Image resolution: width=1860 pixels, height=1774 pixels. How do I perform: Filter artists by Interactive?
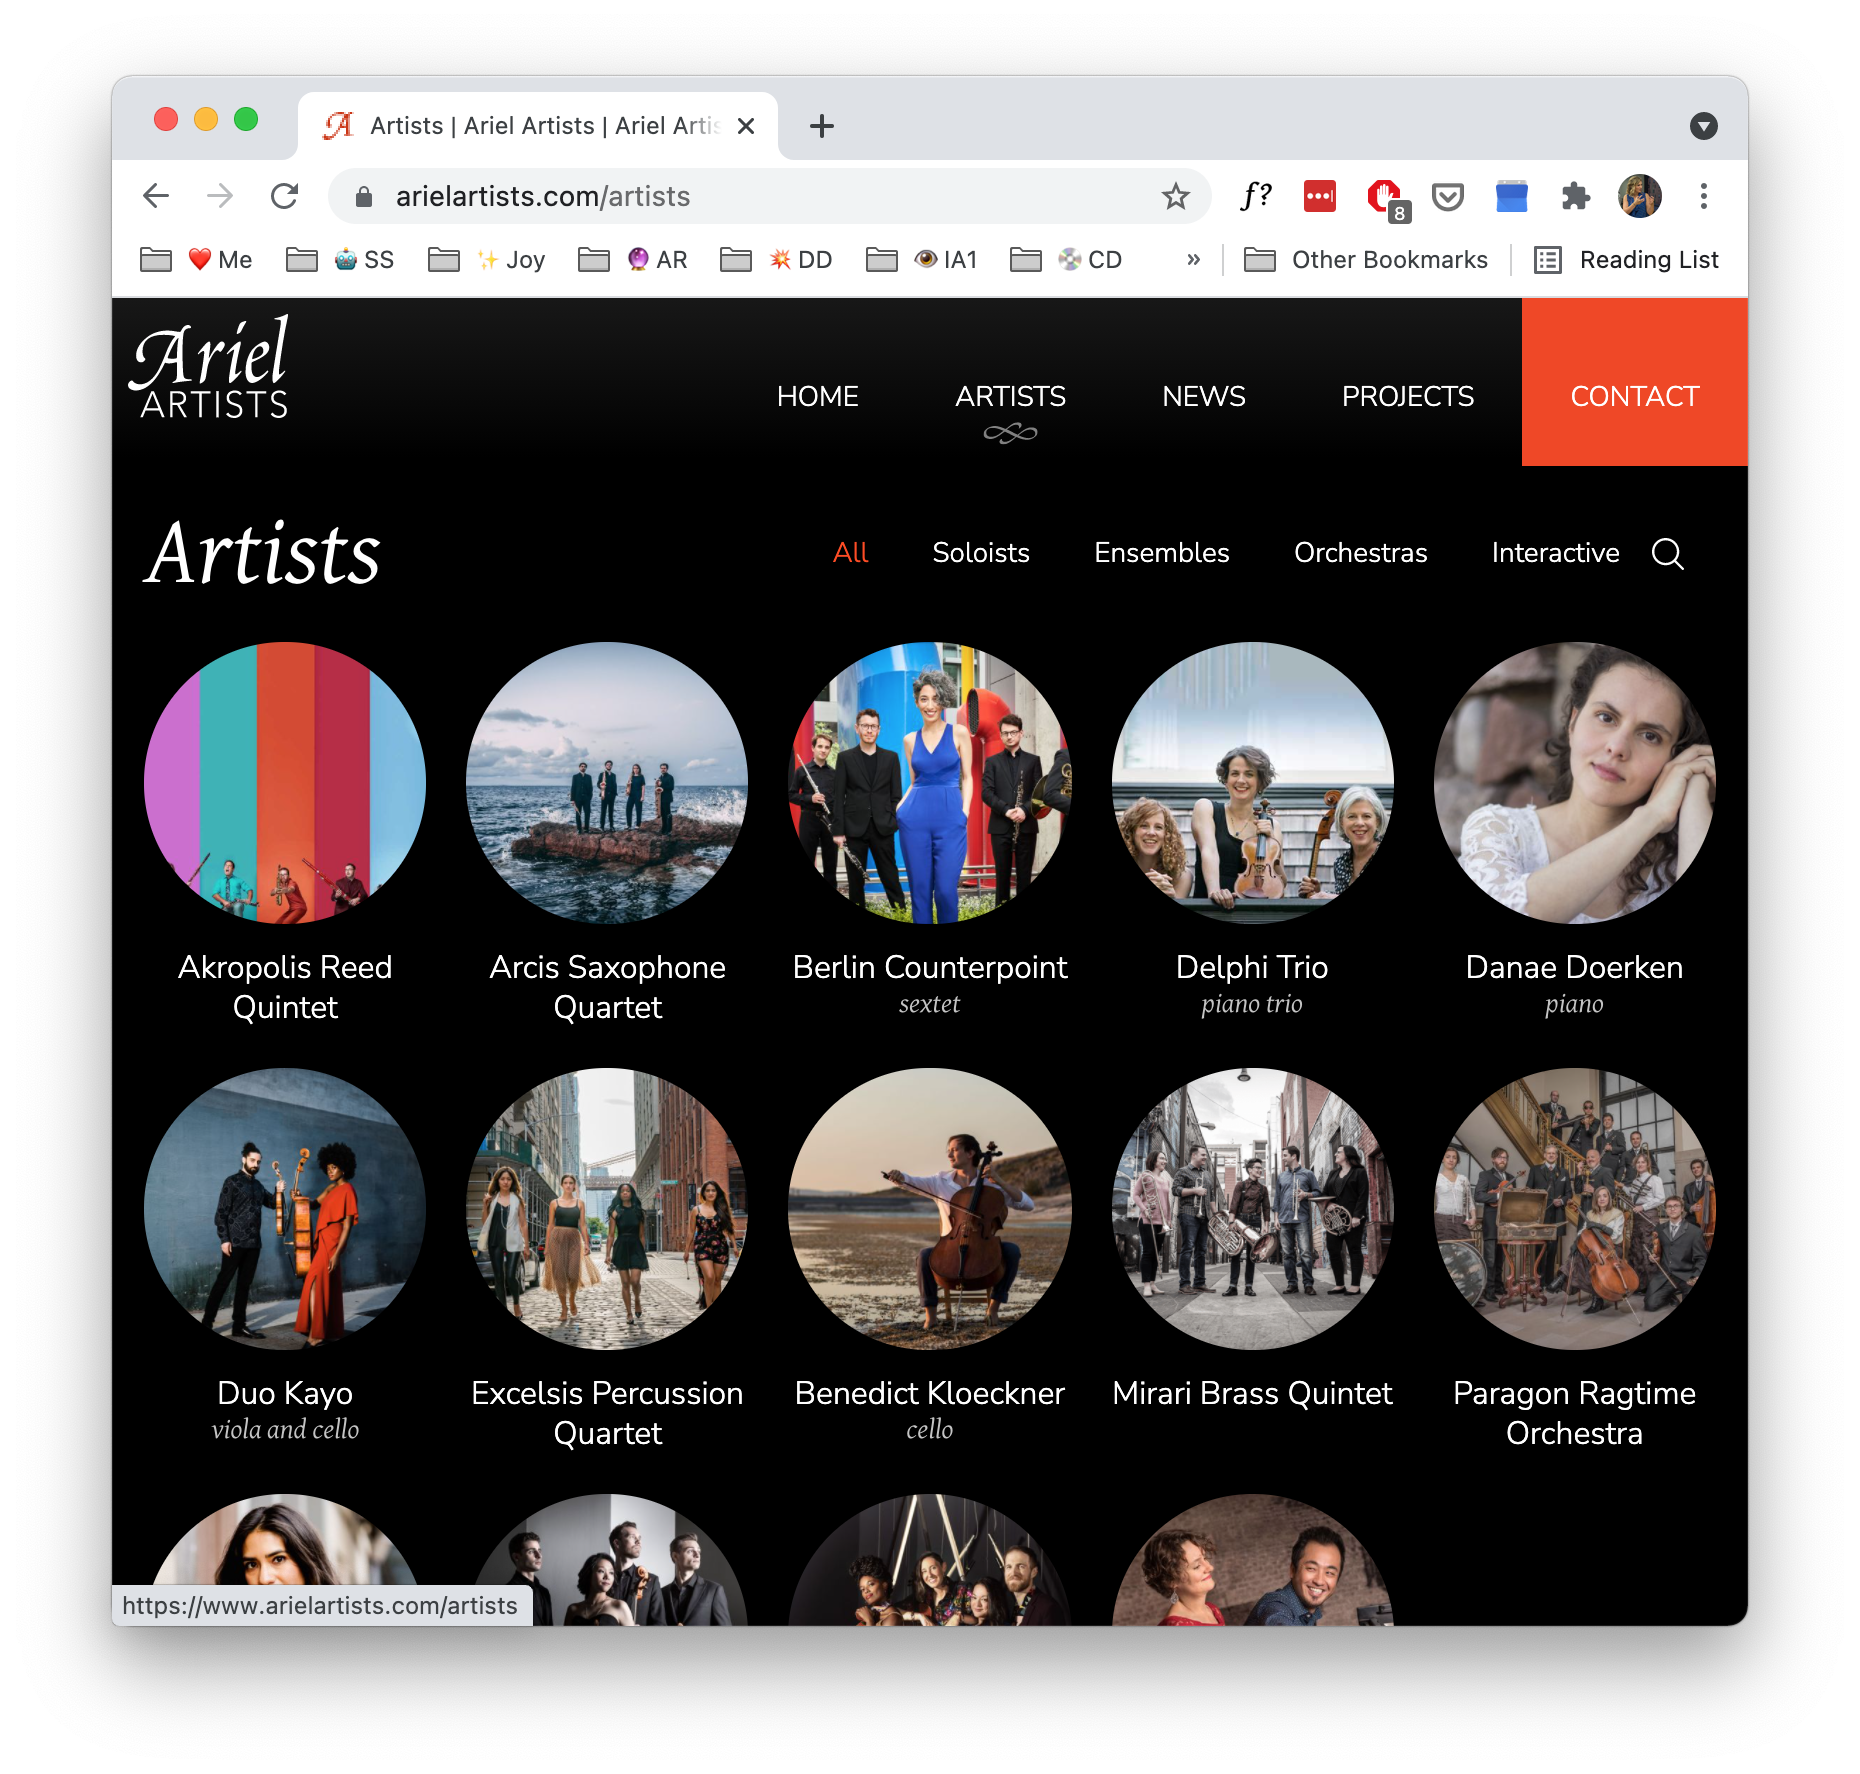coord(1556,553)
